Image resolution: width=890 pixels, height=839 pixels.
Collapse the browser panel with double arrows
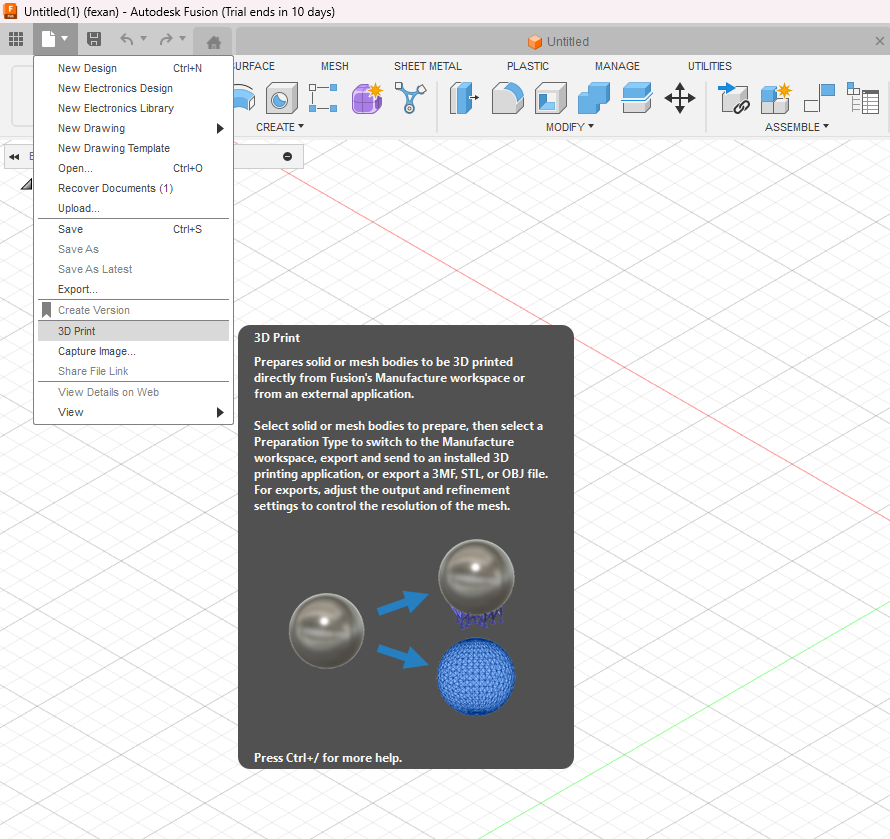(15, 157)
